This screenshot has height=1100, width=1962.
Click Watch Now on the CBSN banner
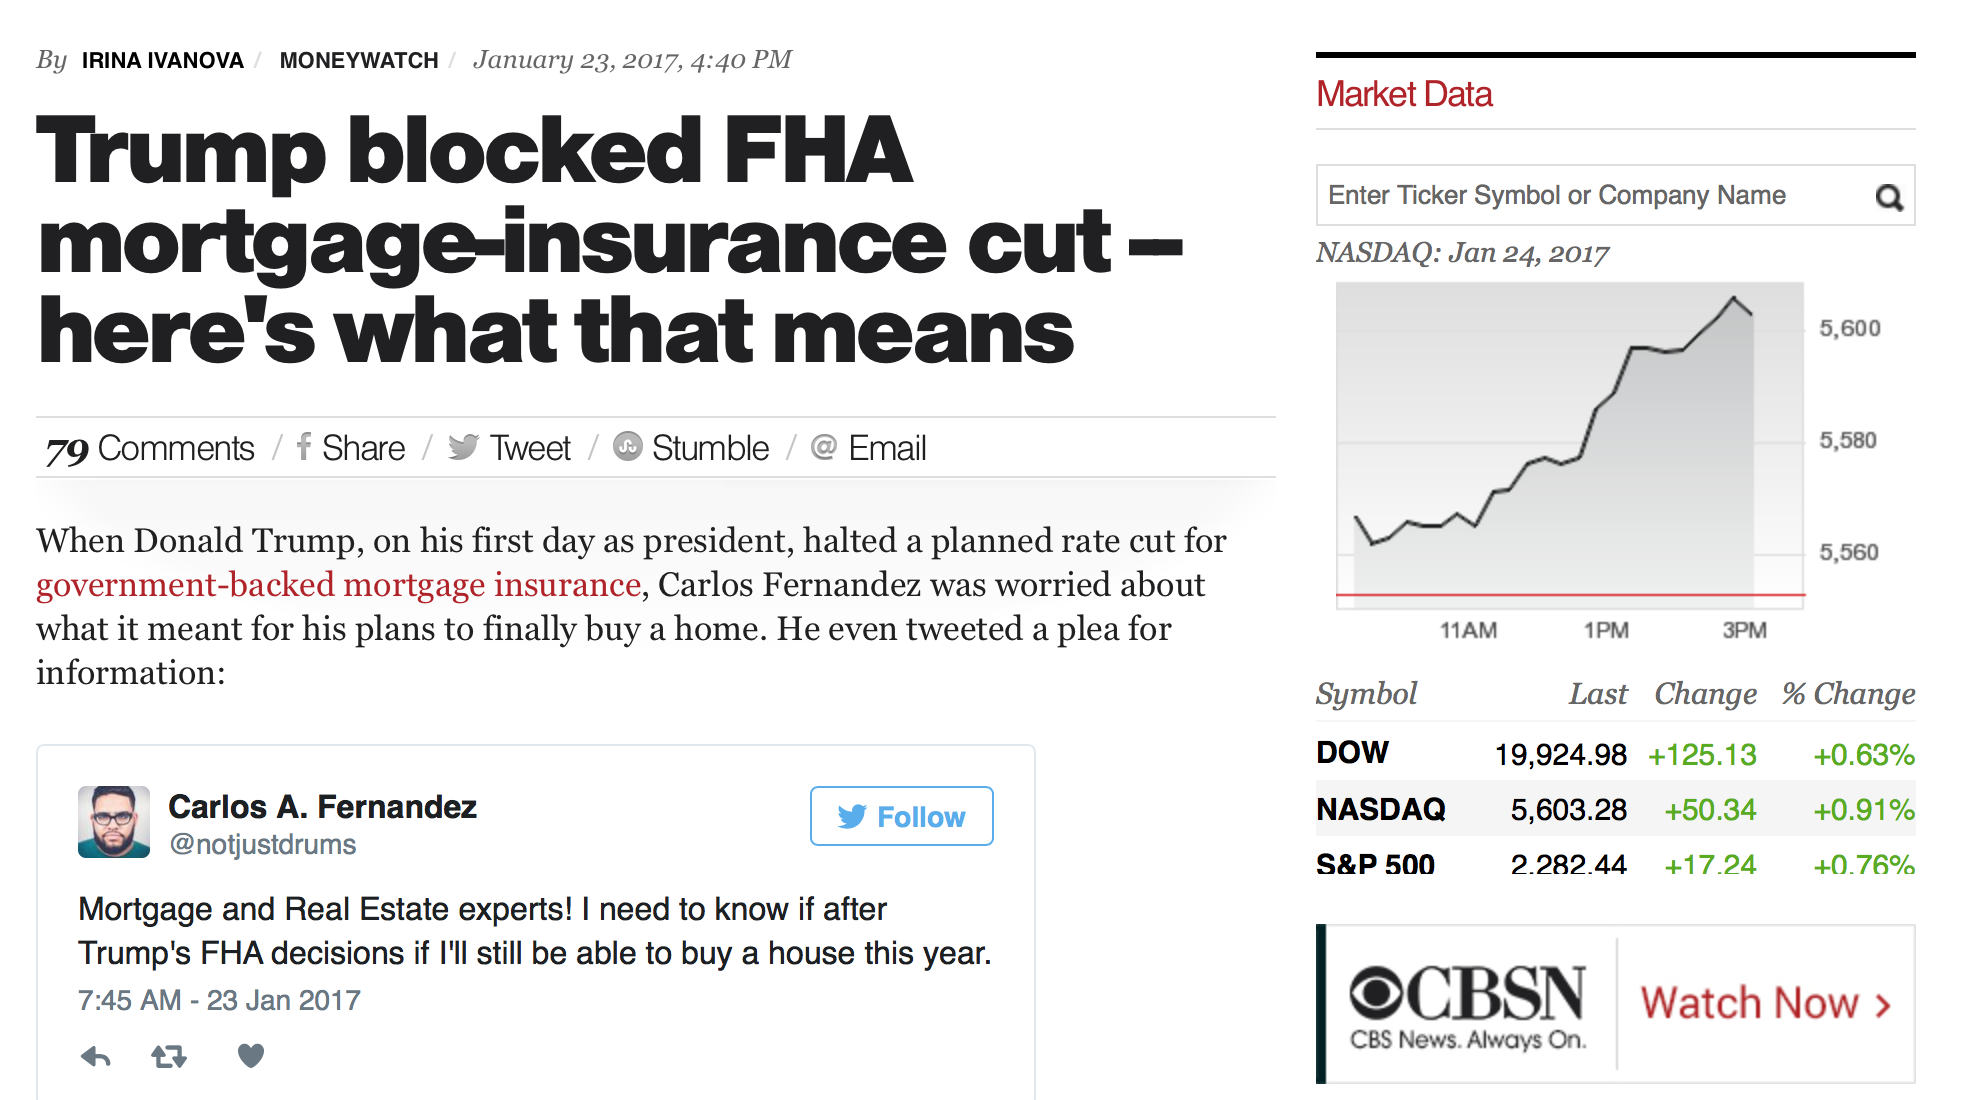point(1765,1003)
